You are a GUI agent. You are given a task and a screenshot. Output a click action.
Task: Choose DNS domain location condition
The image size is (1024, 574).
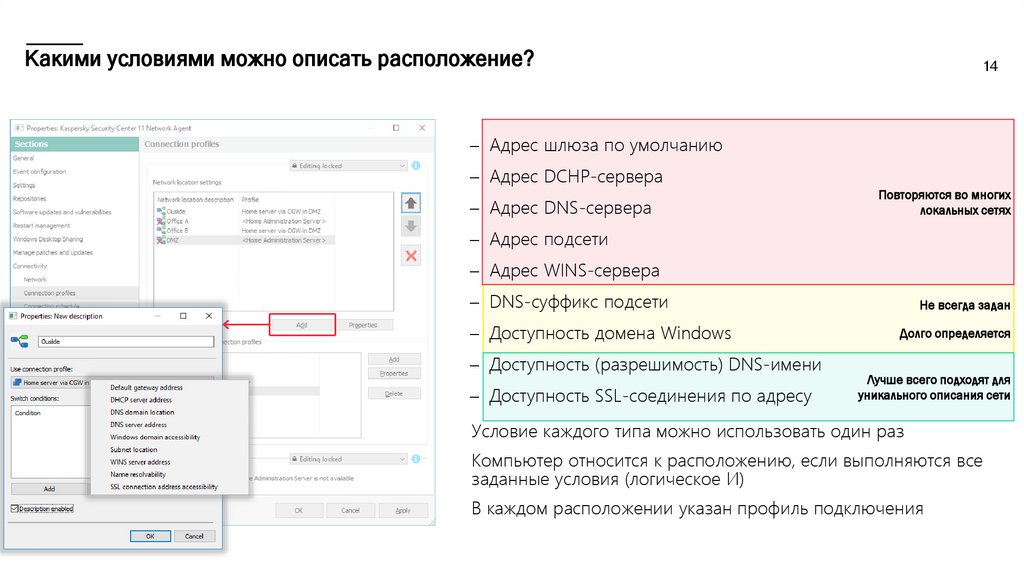pos(142,413)
